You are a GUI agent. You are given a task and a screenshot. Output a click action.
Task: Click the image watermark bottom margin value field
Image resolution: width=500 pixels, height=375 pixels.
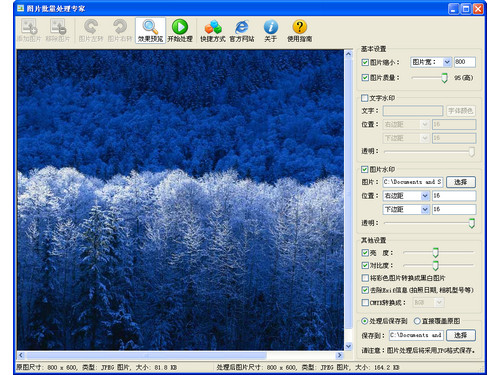click(454, 209)
